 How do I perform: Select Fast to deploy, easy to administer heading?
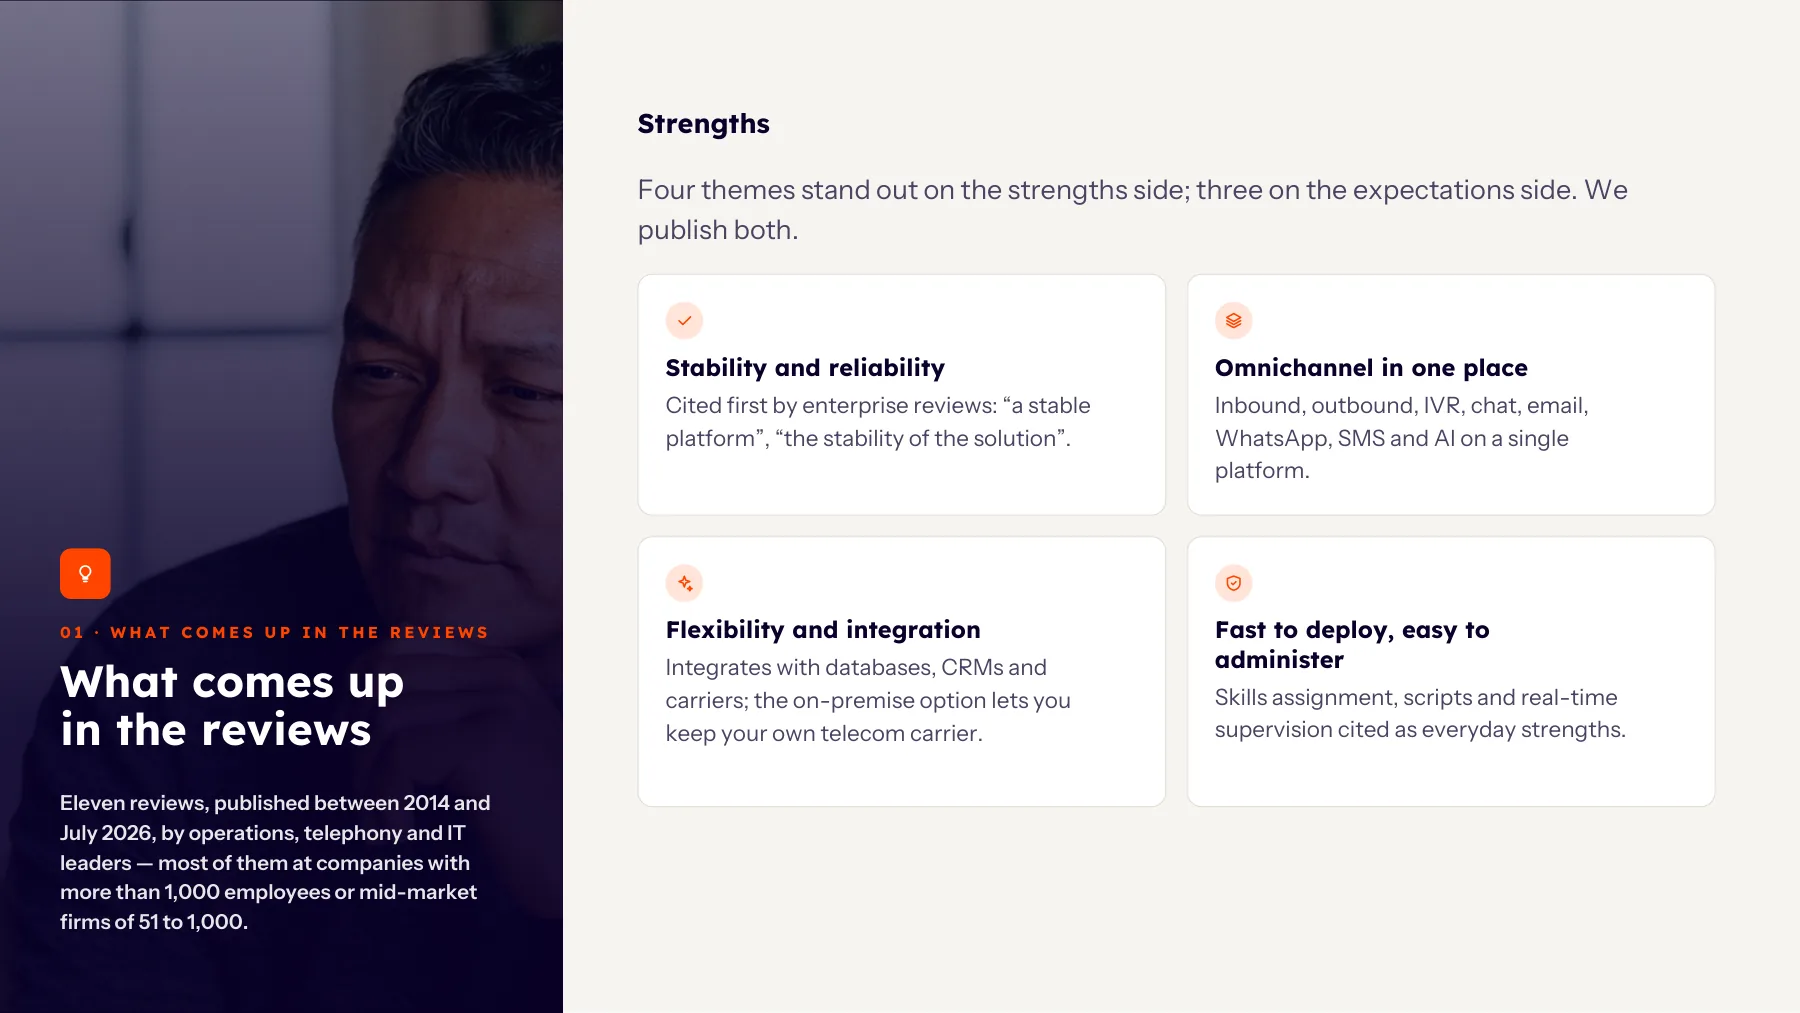point(1352,645)
